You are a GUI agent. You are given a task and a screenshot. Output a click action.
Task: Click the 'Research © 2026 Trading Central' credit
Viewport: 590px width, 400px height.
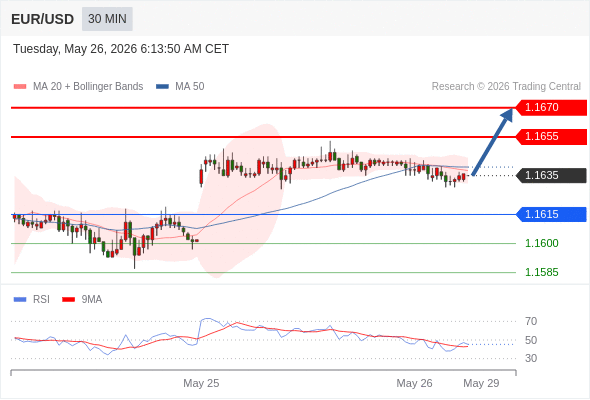(x=506, y=87)
